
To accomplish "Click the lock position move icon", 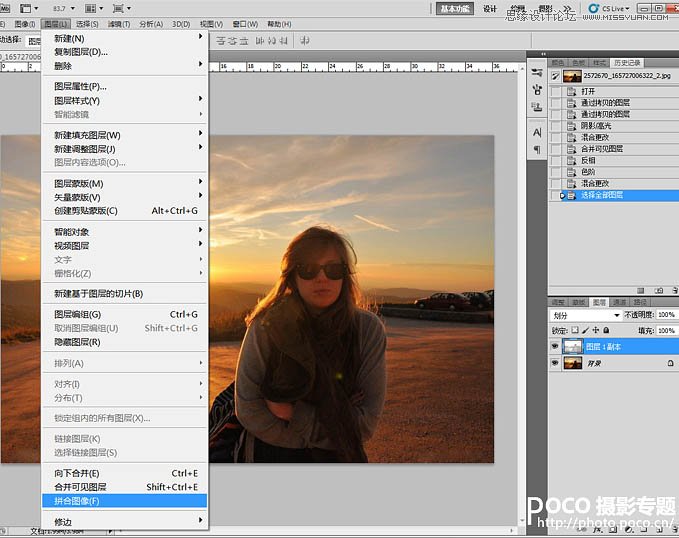I will tap(594, 329).
